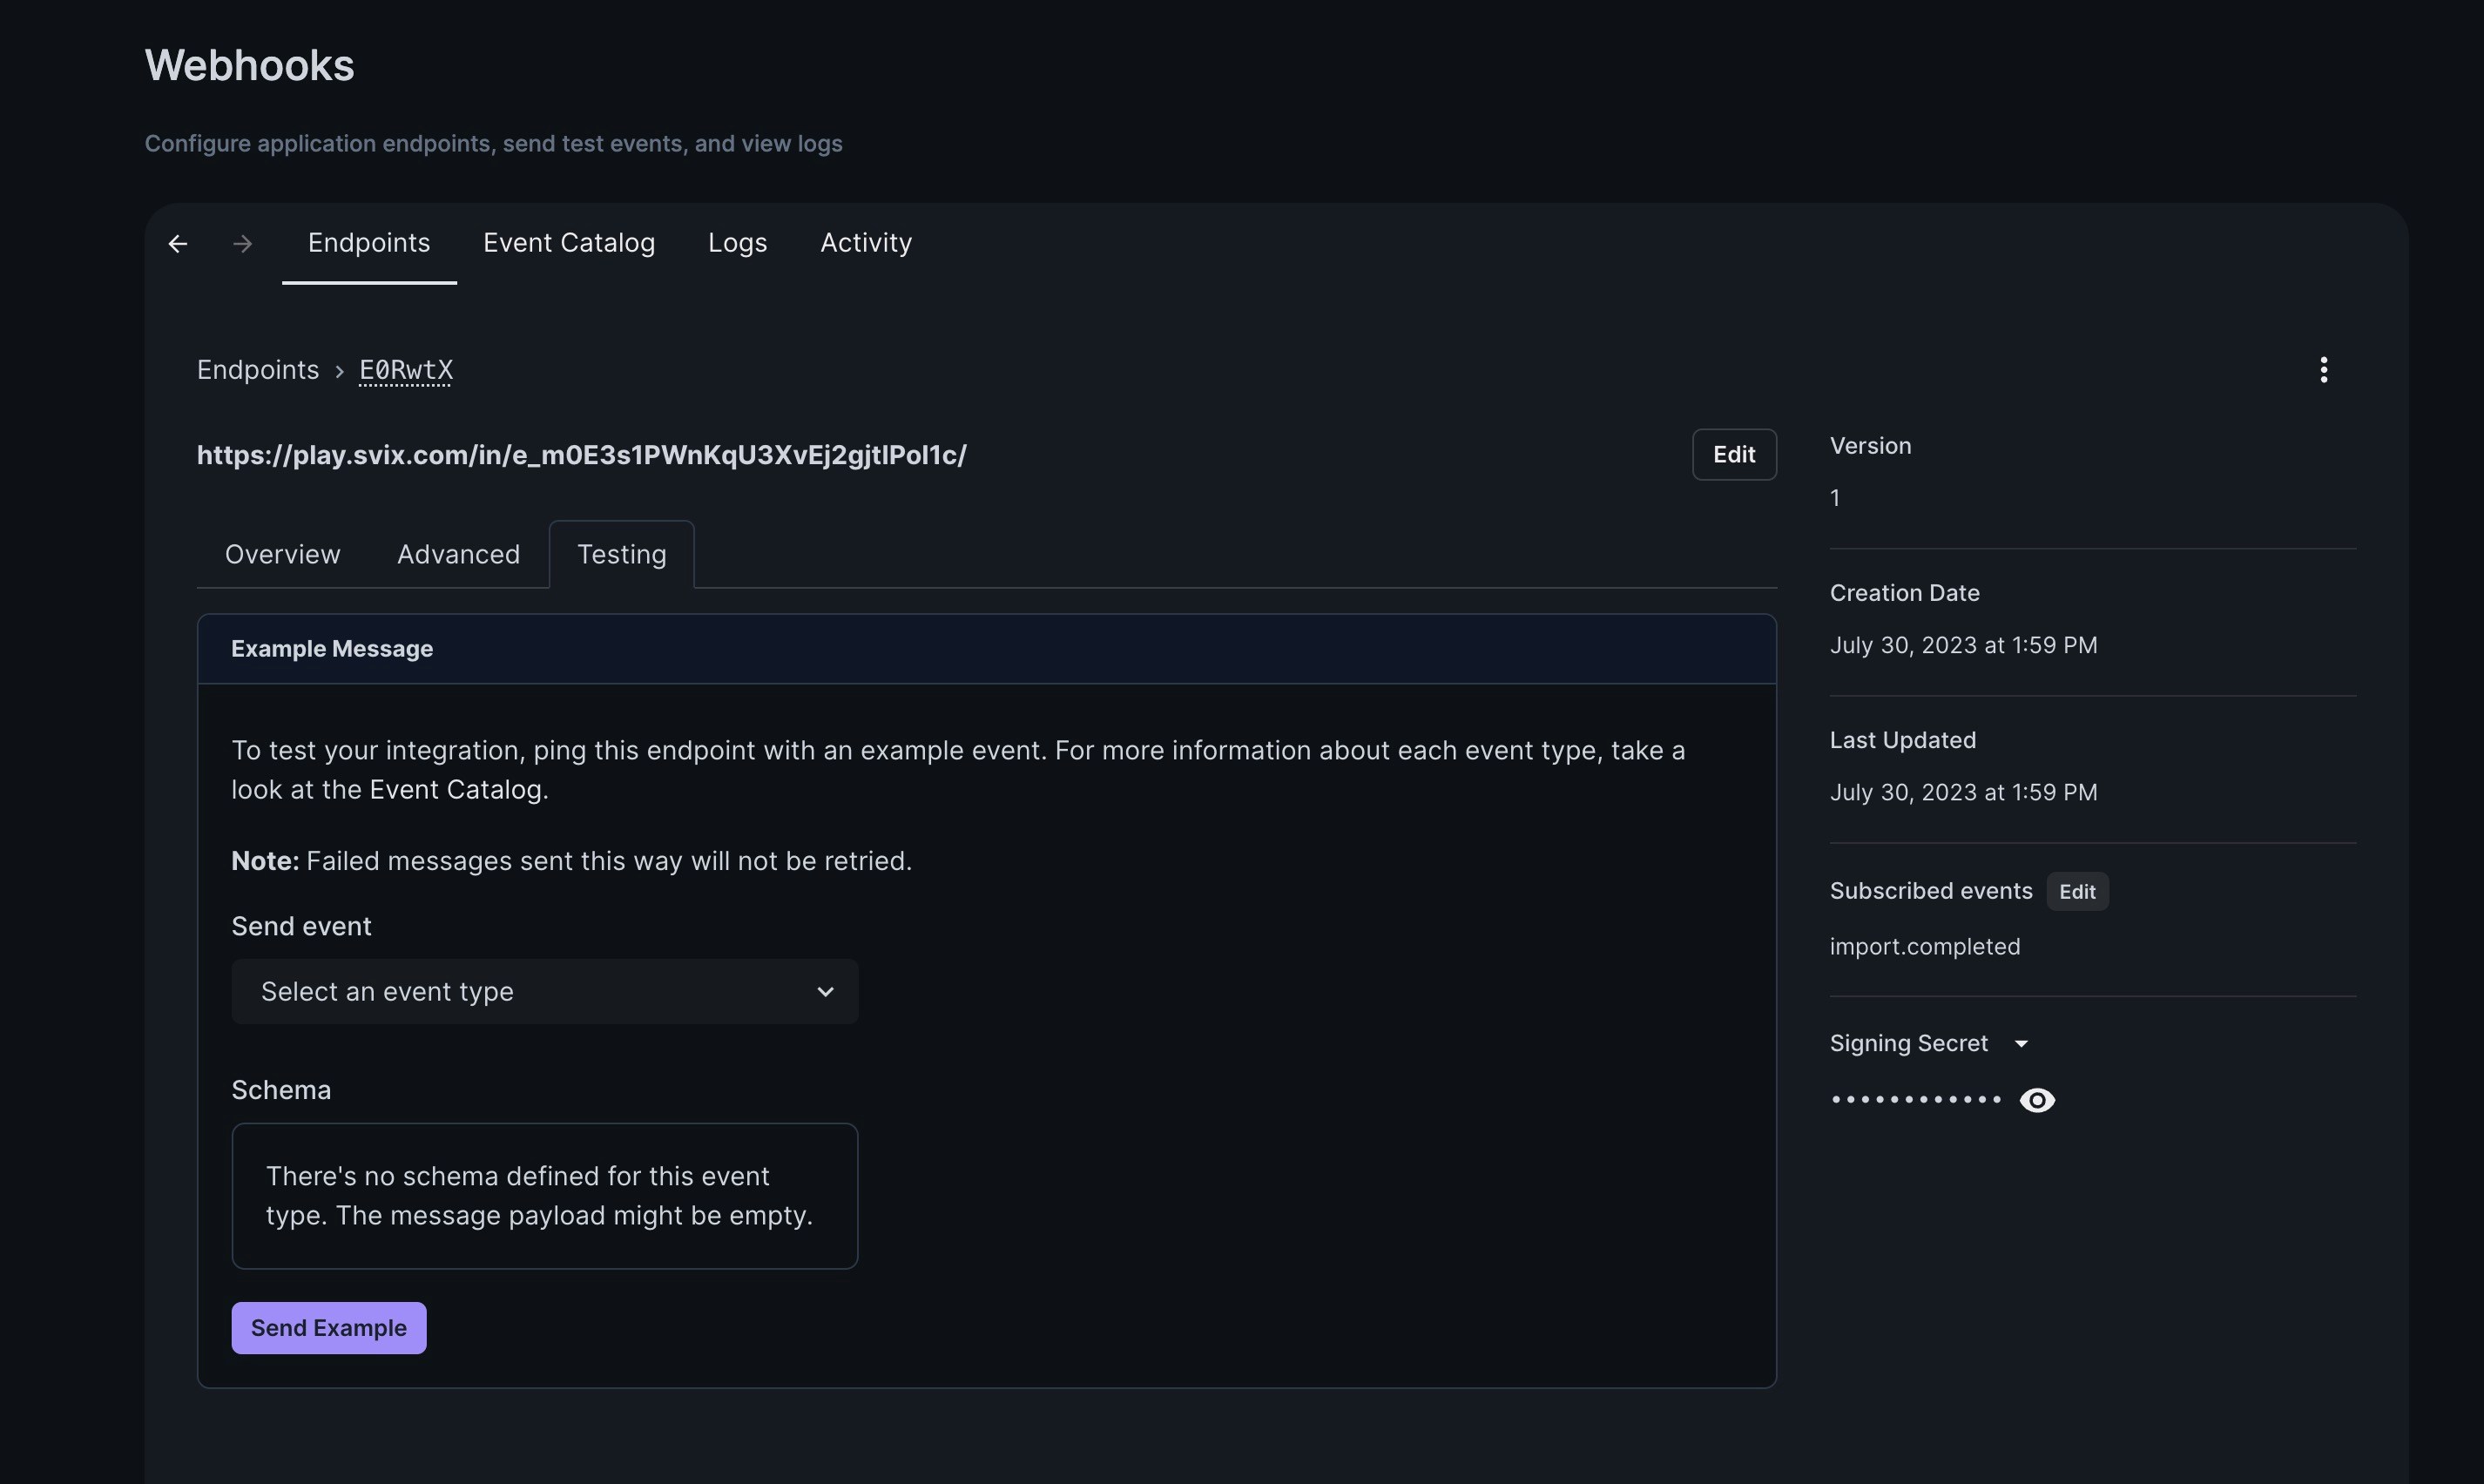Select the Endpoints tab
The height and width of the screenshot is (1484, 2484).
click(x=369, y=243)
